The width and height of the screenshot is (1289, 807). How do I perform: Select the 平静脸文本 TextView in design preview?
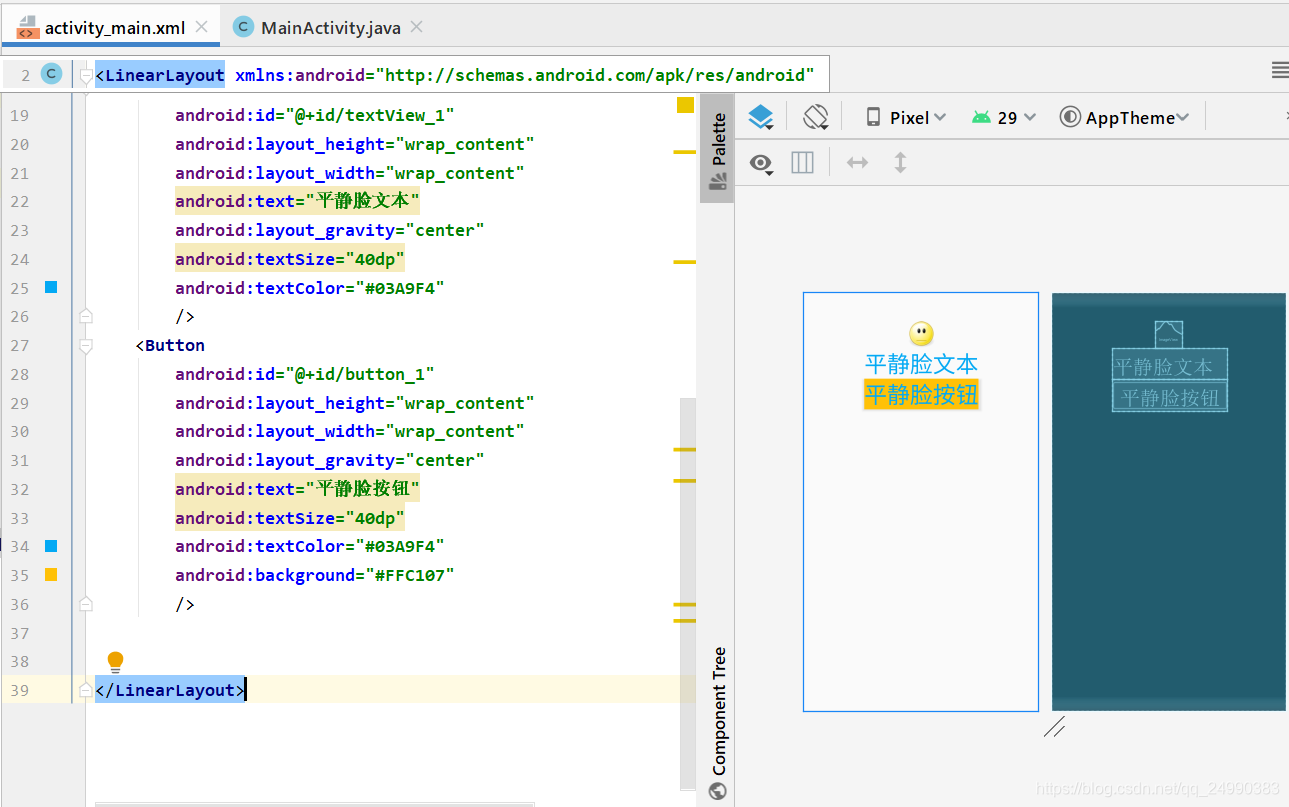coord(921,364)
